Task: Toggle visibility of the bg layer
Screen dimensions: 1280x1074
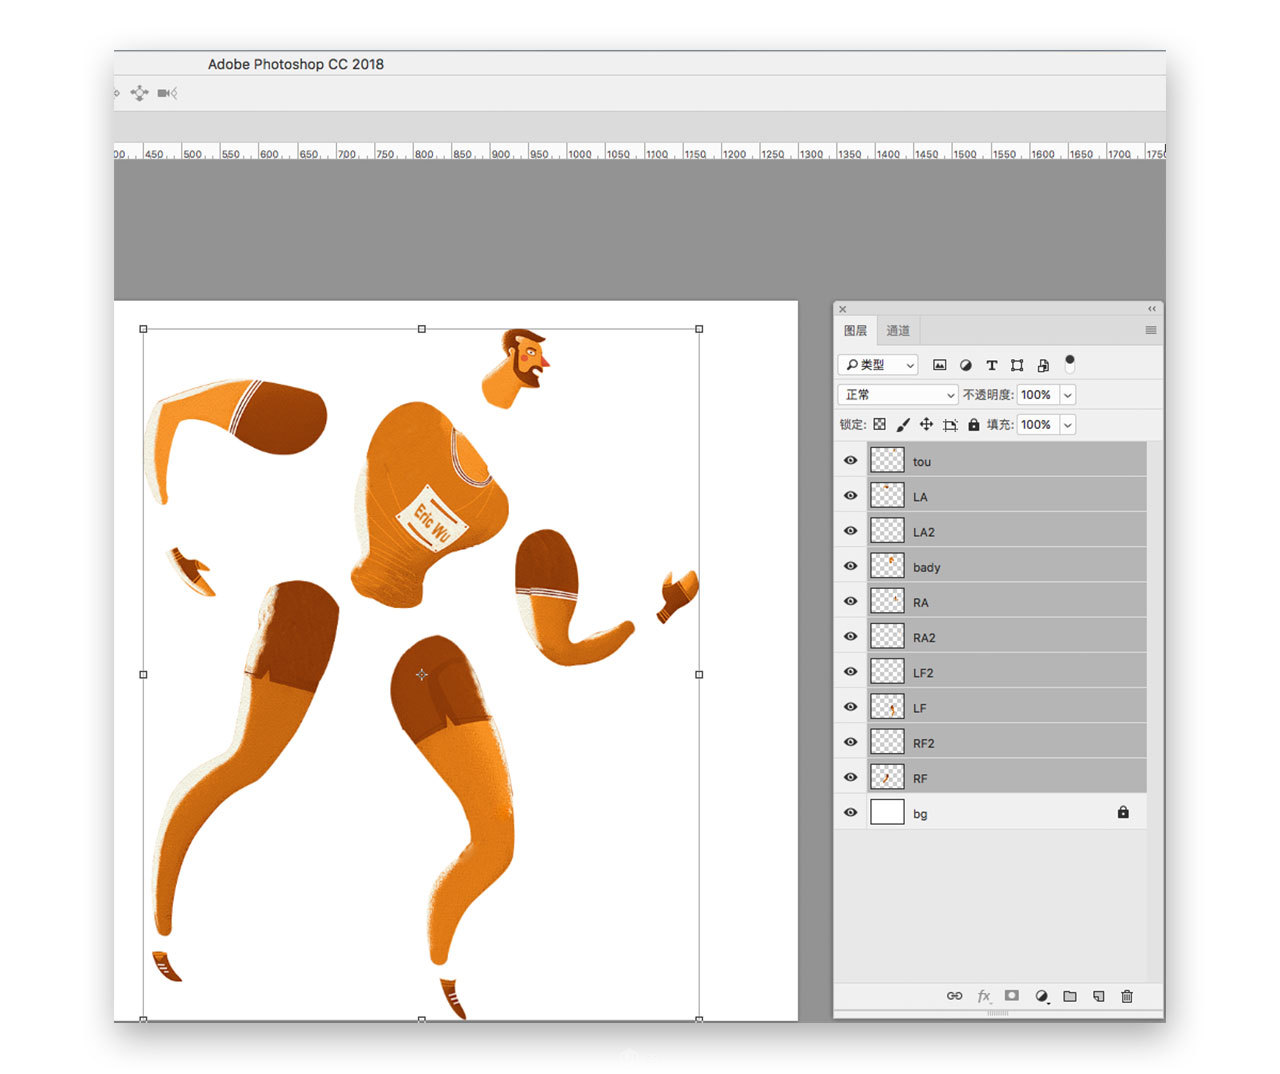Action: [x=851, y=813]
